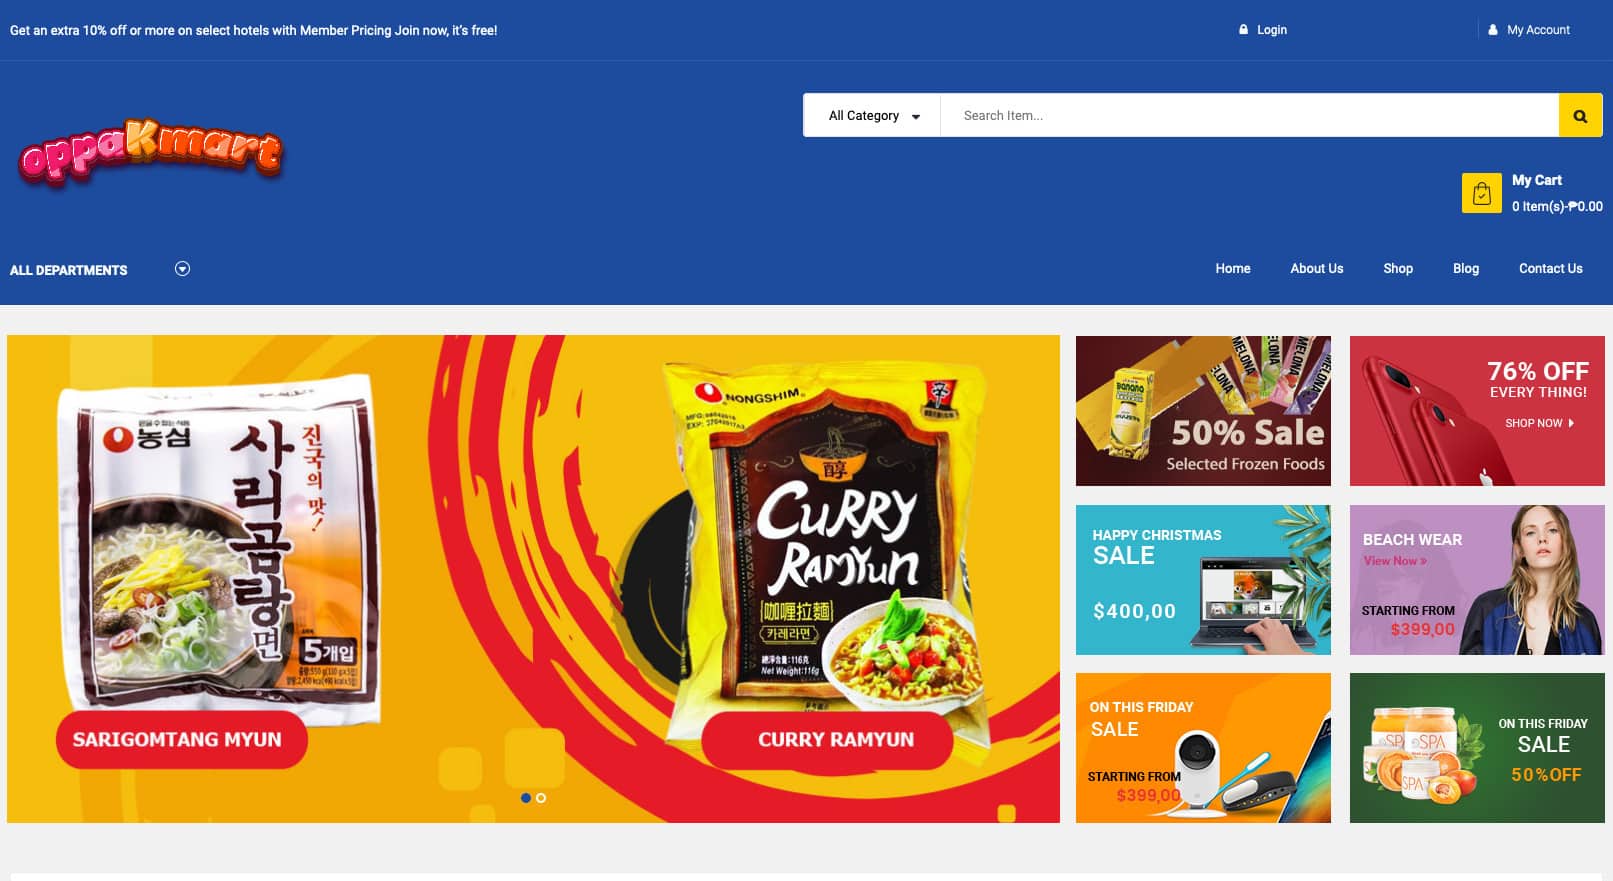The width and height of the screenshot is (1613, 881).
Task: Open the green spa 50% off banner
Action: pos(1477,748)
